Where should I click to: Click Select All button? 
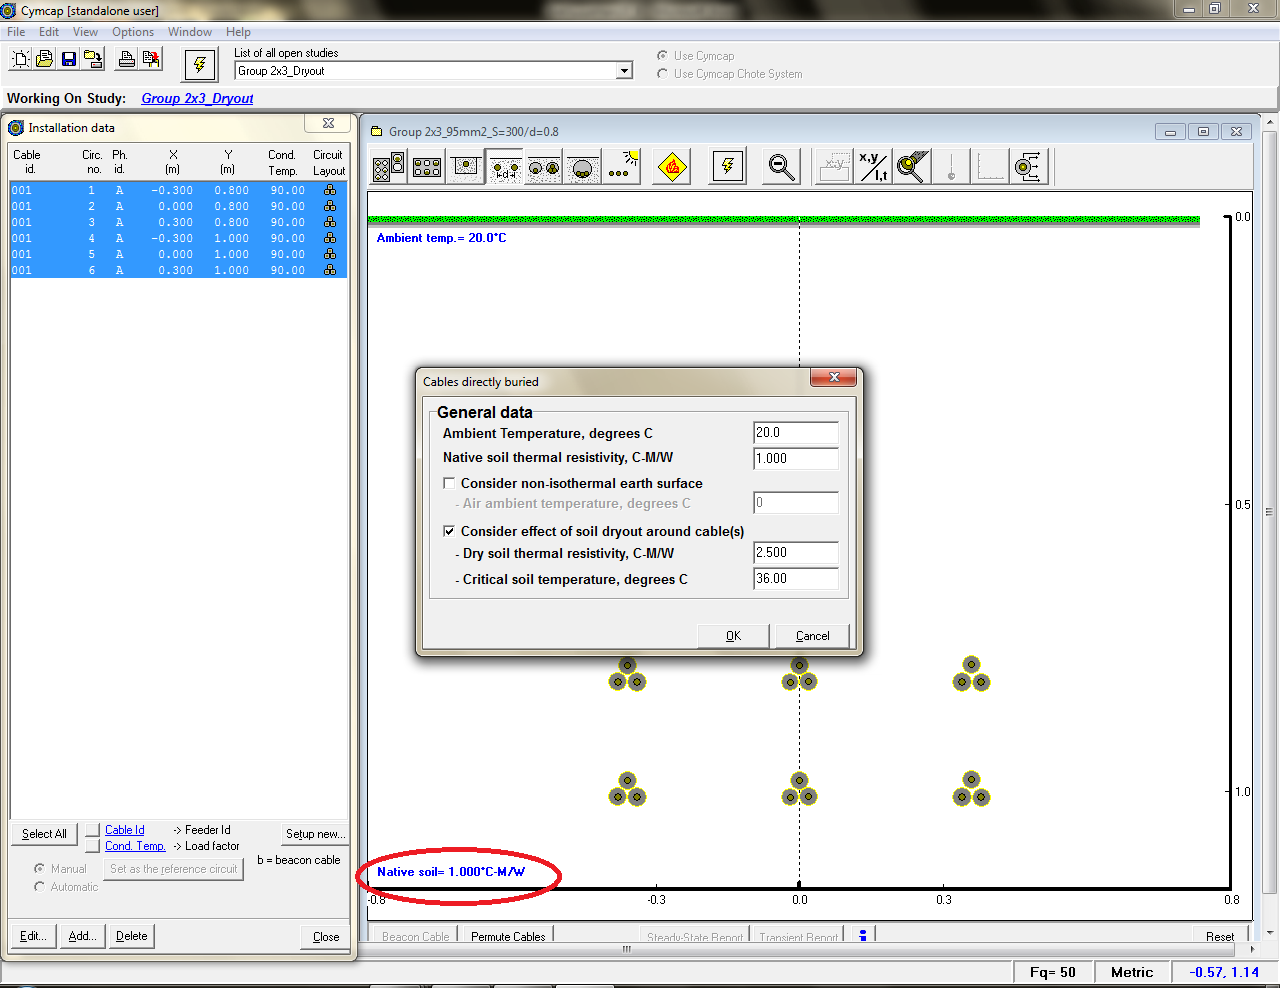pos(44,834)
